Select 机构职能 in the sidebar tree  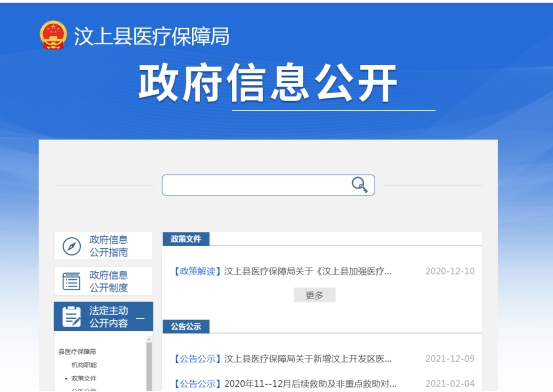84,365
